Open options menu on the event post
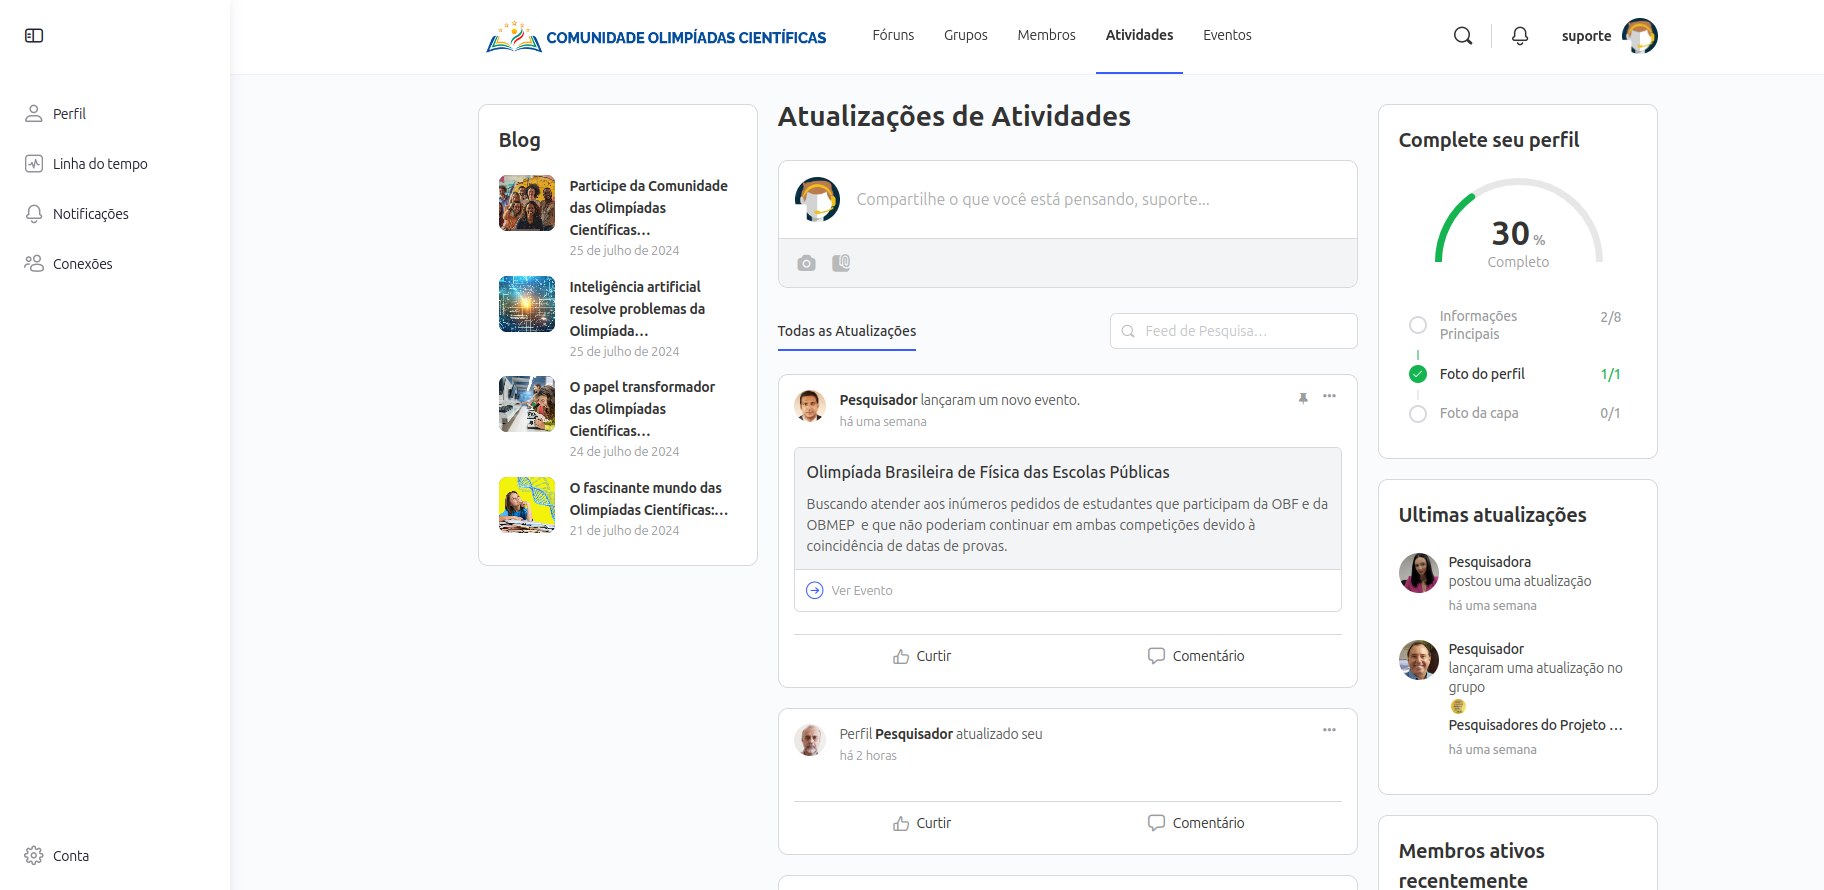 (x=1329, y=396)
